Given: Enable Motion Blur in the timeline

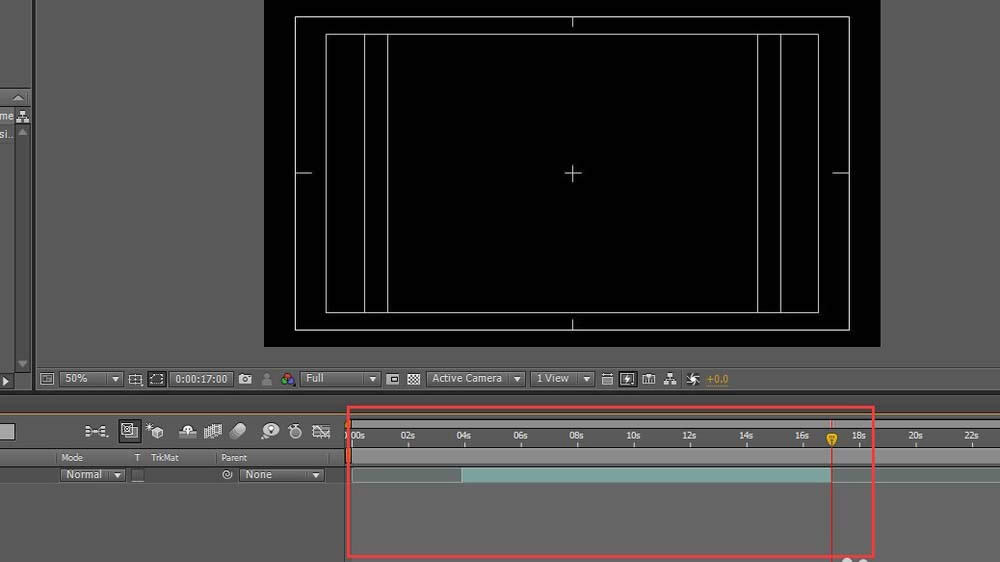Looking at the screenshot, I should [238, 432].
